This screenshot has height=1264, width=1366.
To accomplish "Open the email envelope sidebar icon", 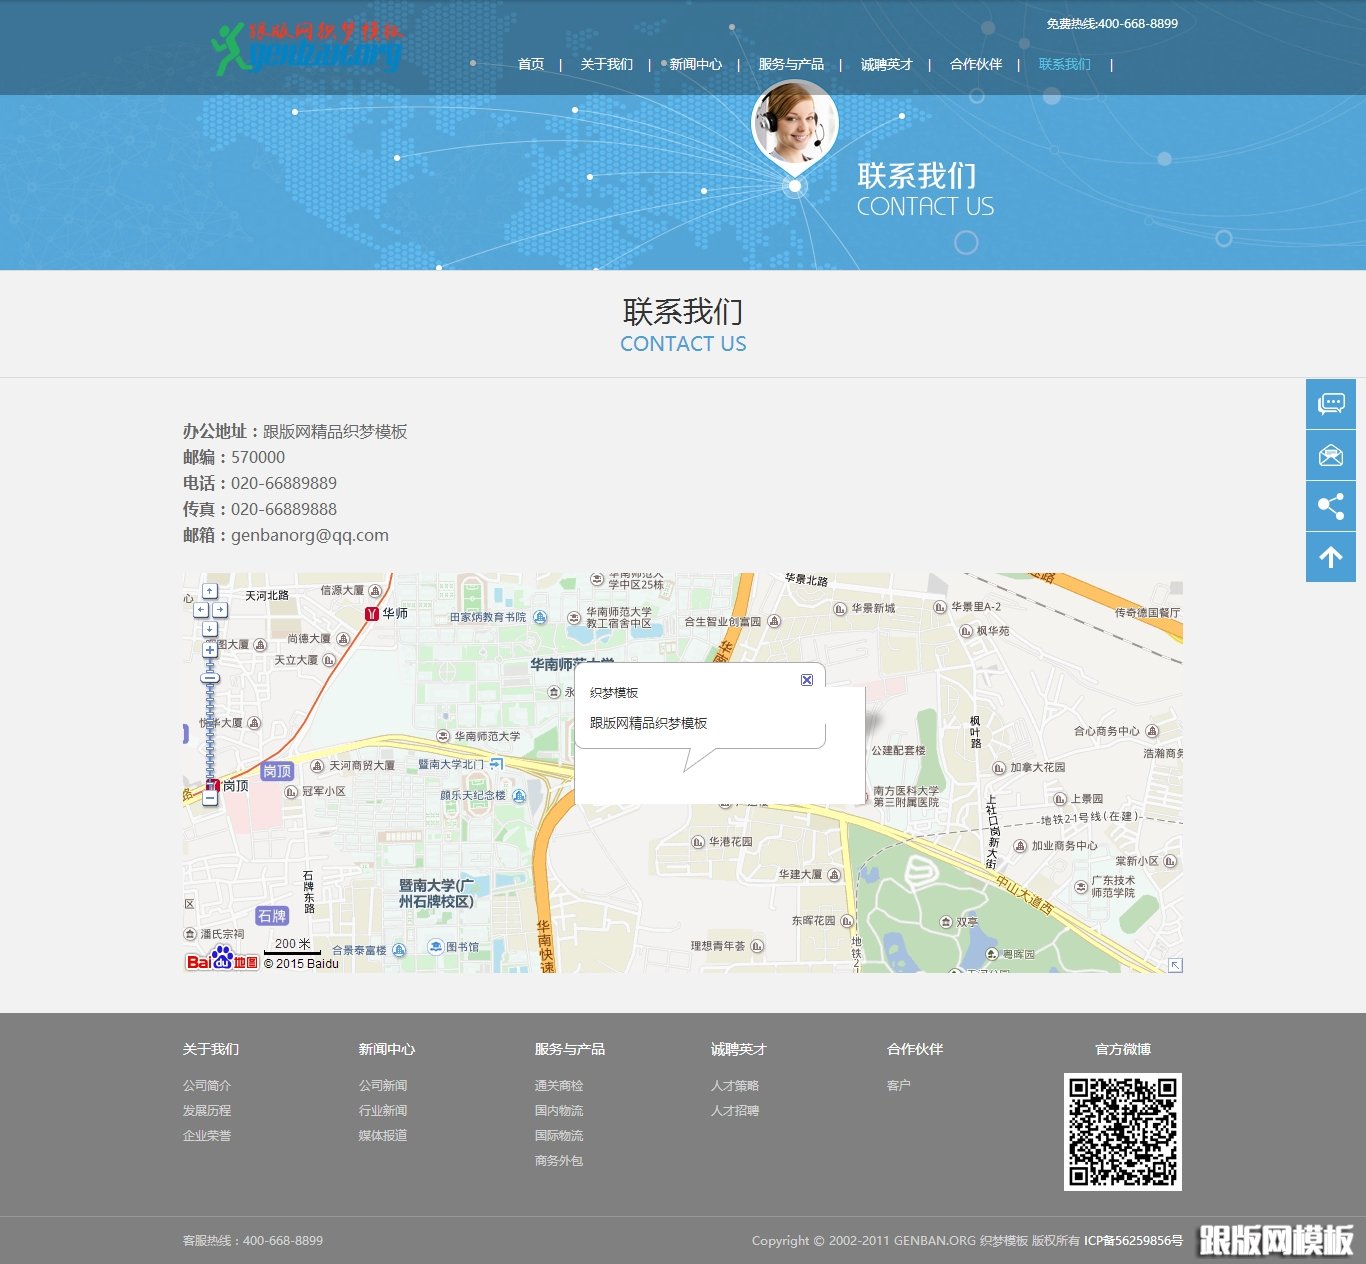I will click(x=1331, y=455).
